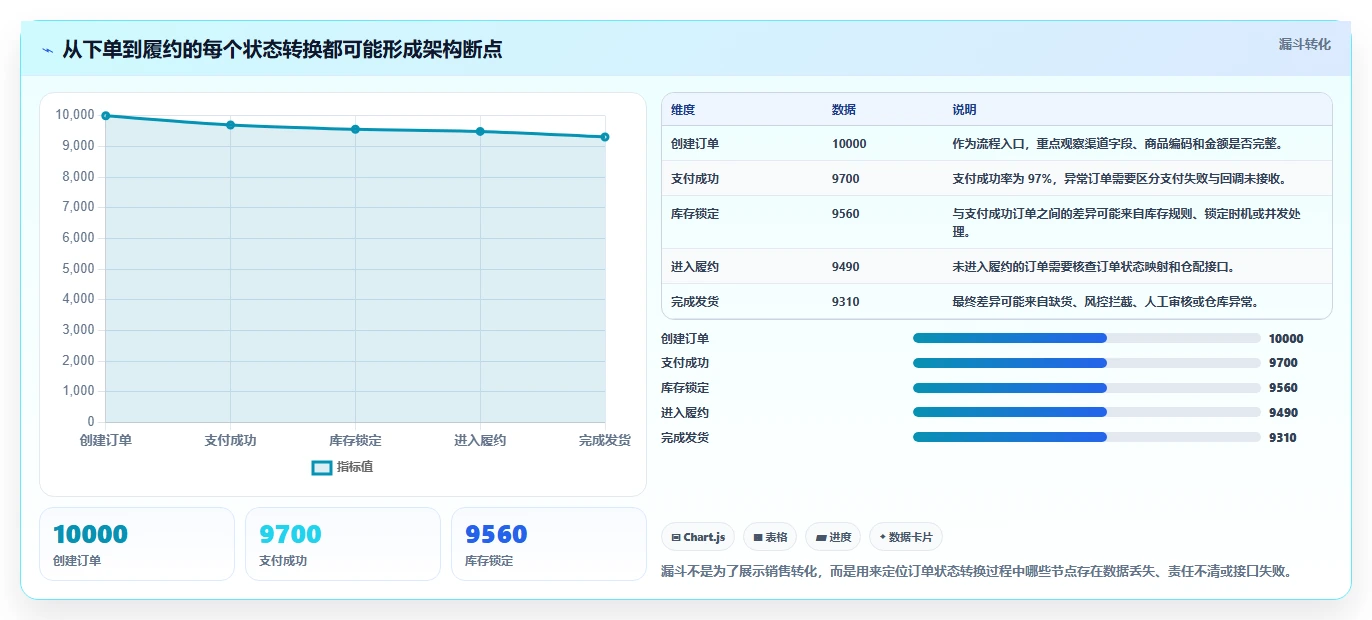The width and height of the screenshot is (1372, 620).
Task: Click the 1,000 y-axis tick label
Action: [78, 391]
